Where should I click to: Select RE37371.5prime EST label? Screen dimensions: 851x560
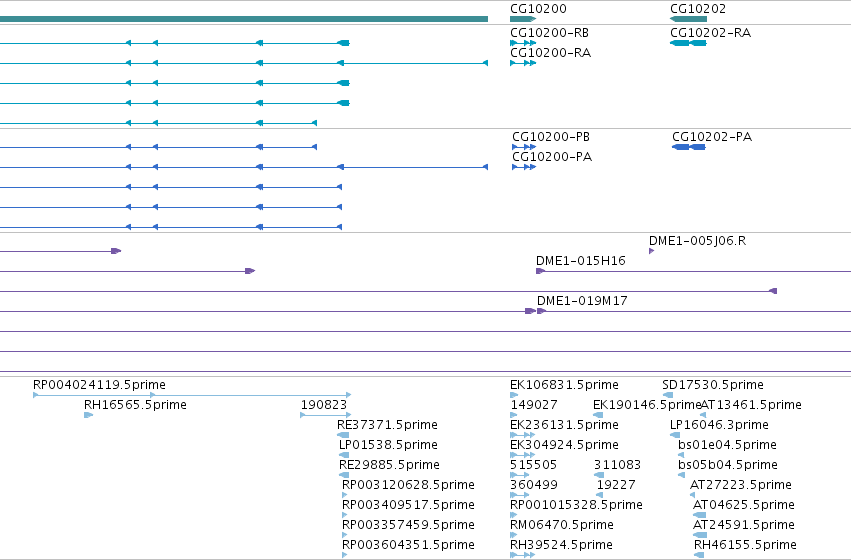388,425
